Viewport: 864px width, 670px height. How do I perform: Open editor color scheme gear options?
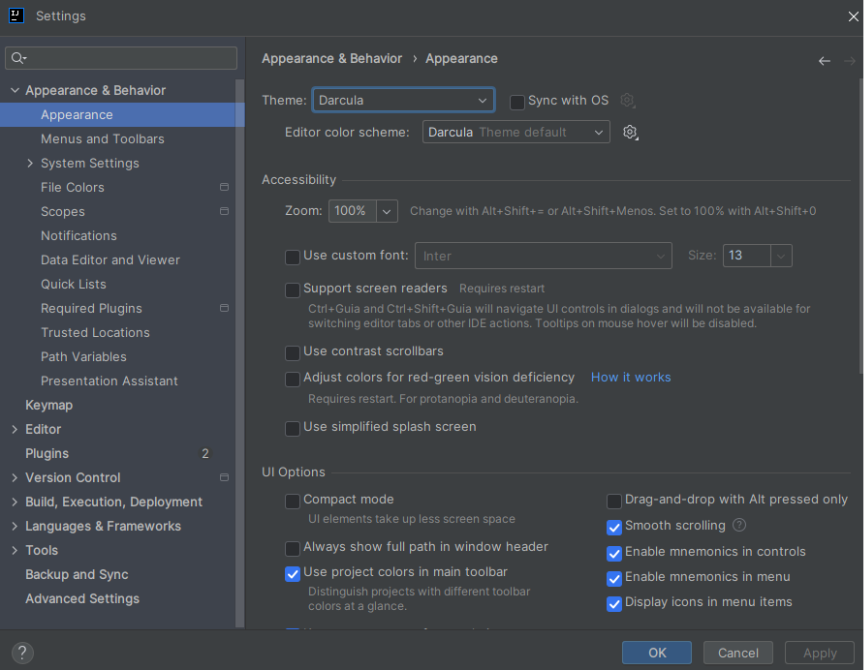click(630, 132)
